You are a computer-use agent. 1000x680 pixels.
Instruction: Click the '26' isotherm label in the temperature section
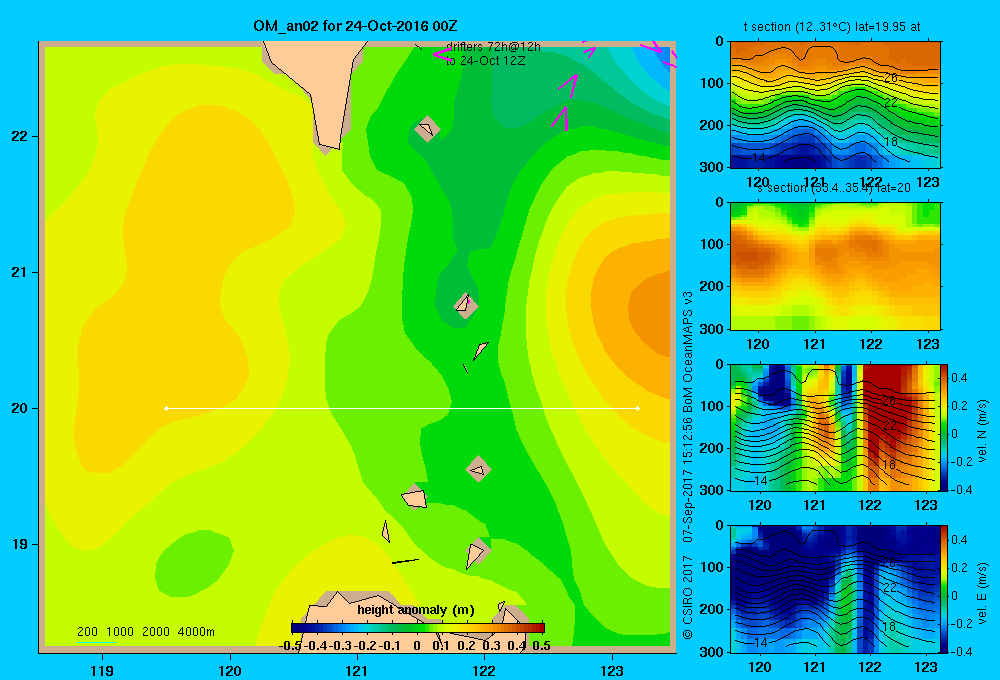[890, 78]
